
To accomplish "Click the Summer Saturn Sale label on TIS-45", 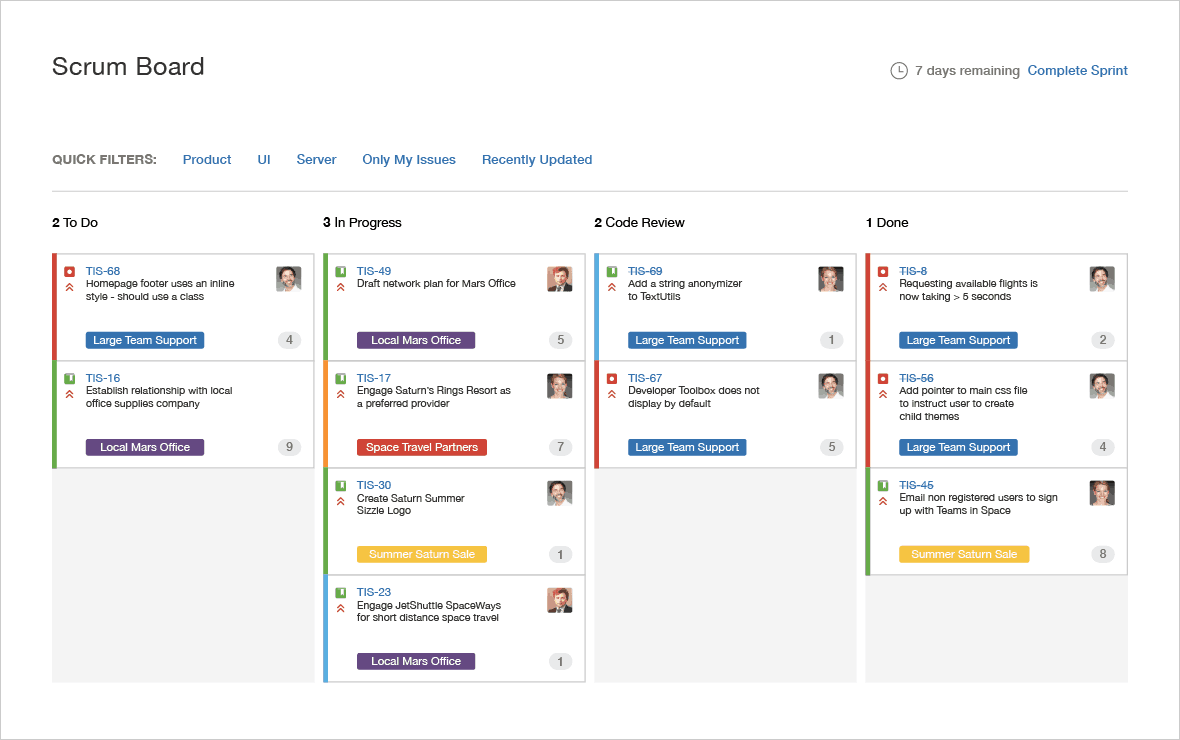I will [964, 554].
